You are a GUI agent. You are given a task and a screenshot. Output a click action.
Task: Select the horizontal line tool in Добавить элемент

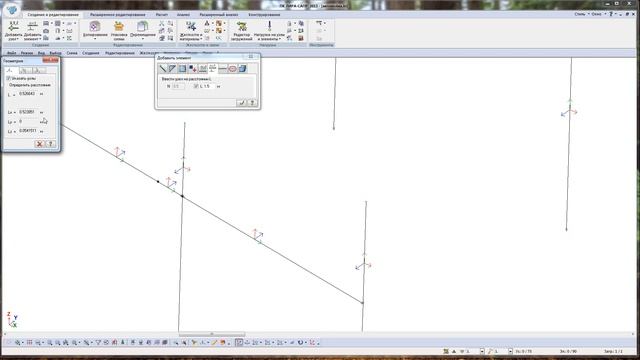[x=222, y=69]
